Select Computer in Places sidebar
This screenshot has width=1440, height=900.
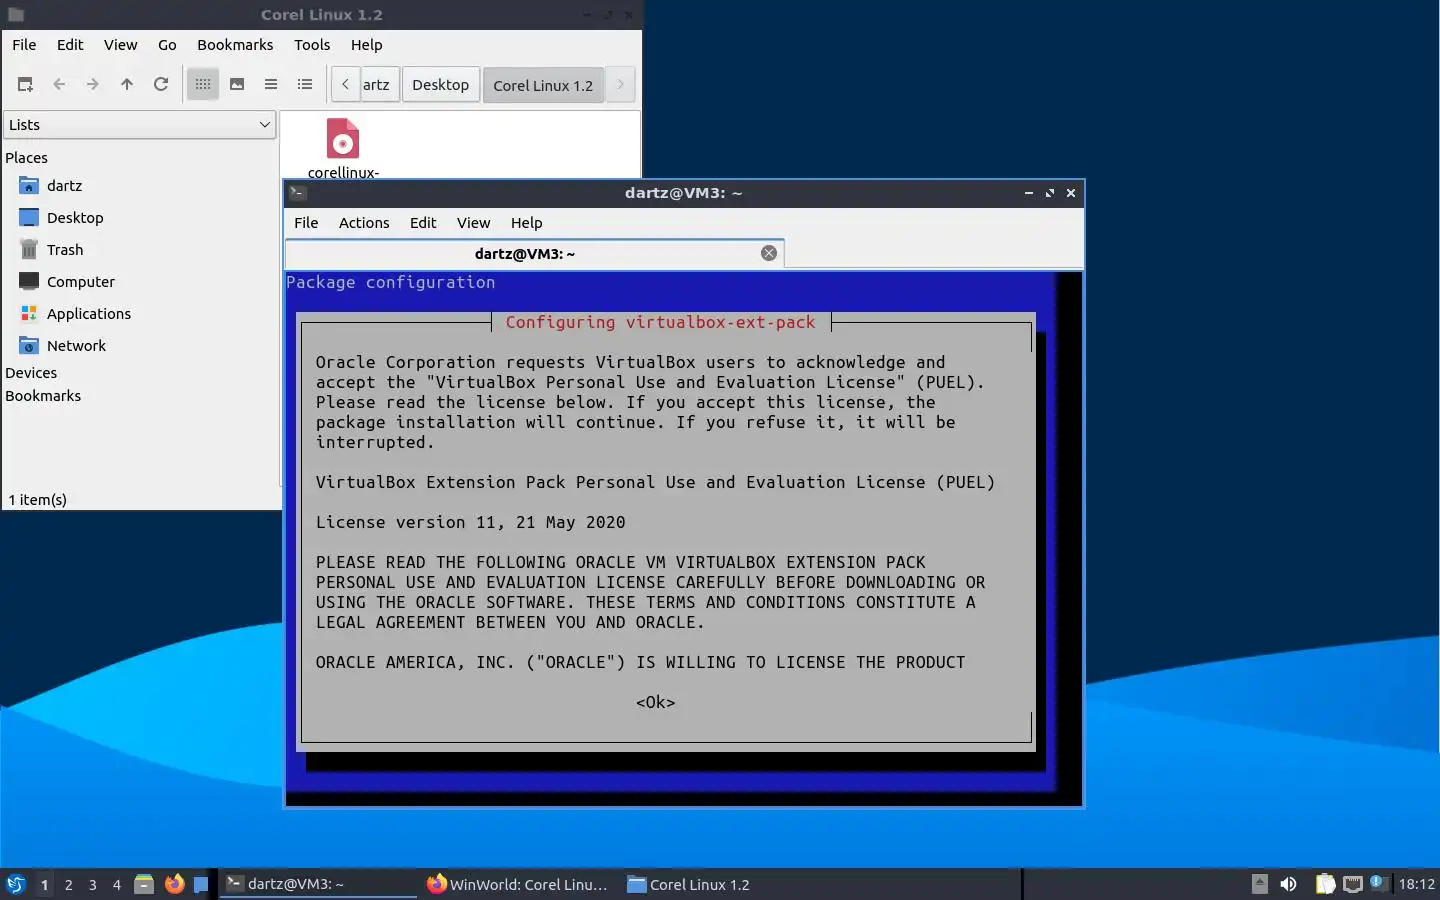click(x=81, y=282)
